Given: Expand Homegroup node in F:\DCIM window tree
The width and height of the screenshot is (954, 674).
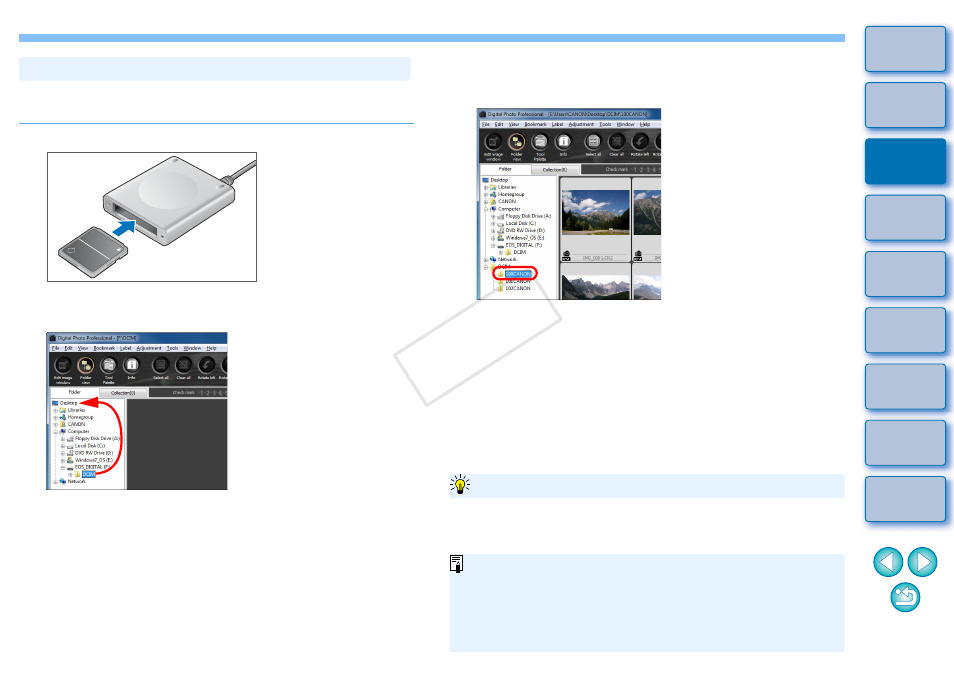Looking at the screenshot, I should click(x=55, y=418).
